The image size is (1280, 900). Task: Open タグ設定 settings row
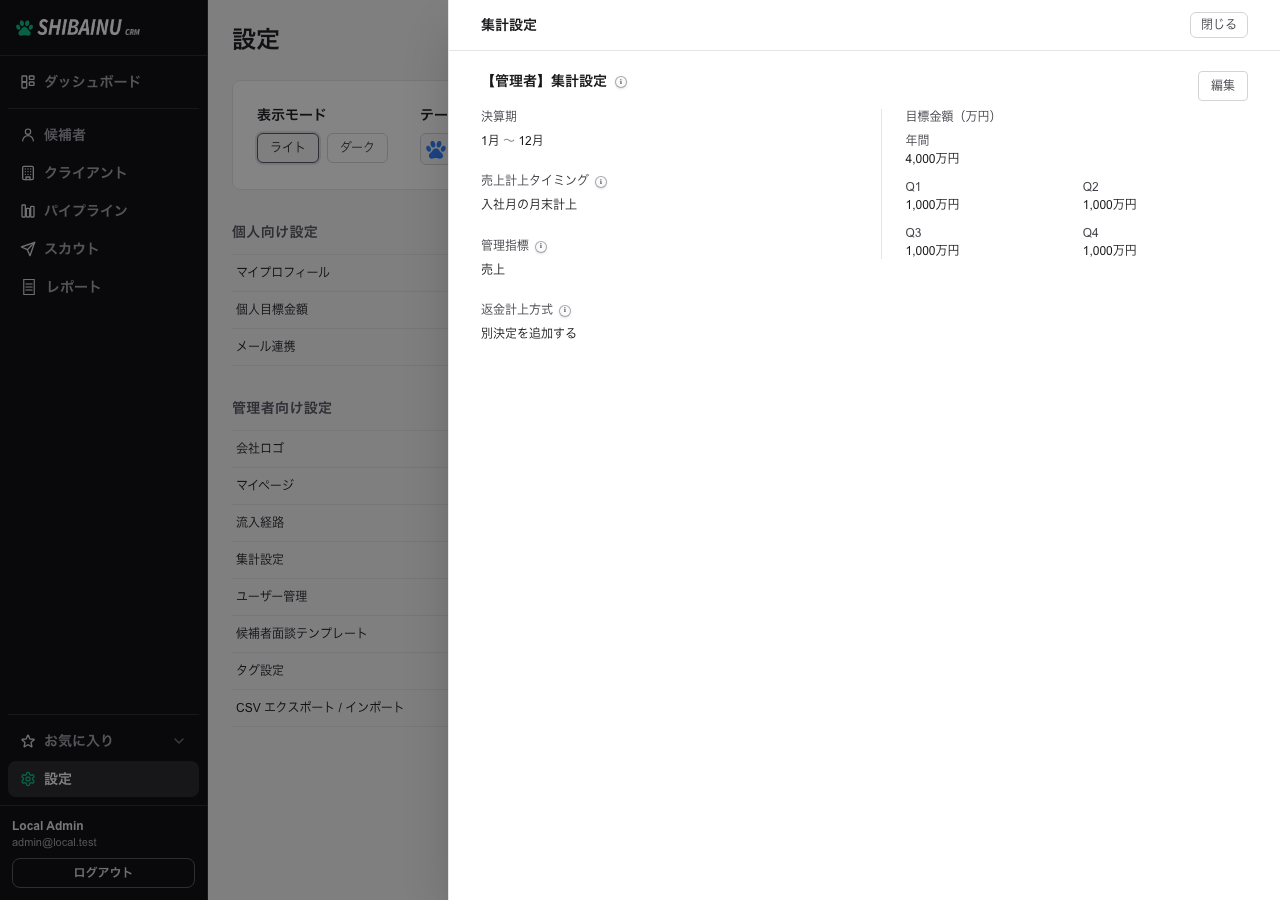tap(340, 671)
